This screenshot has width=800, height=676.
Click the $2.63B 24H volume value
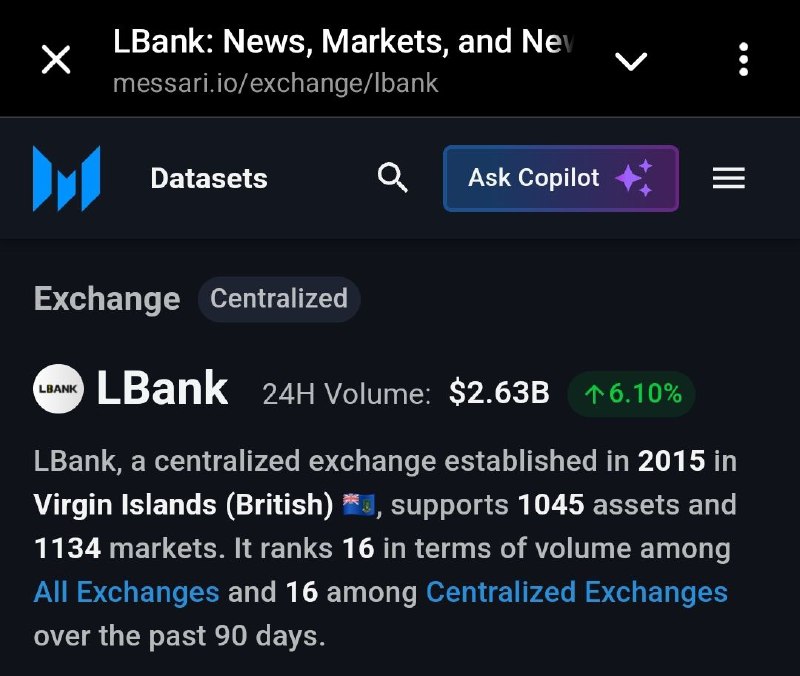coord(499,393)
